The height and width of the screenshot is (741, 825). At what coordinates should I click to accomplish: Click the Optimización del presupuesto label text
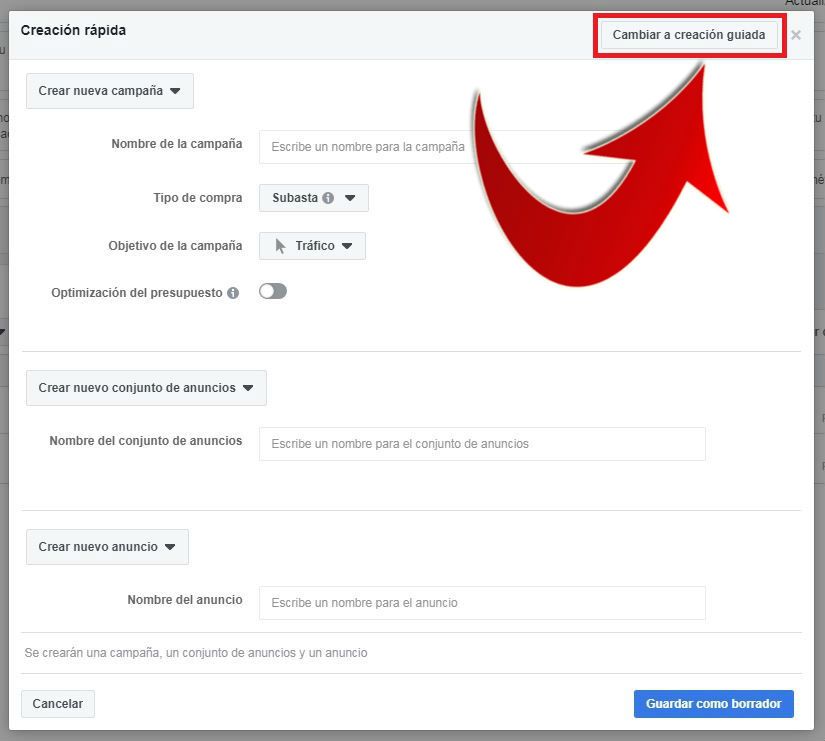136,293
